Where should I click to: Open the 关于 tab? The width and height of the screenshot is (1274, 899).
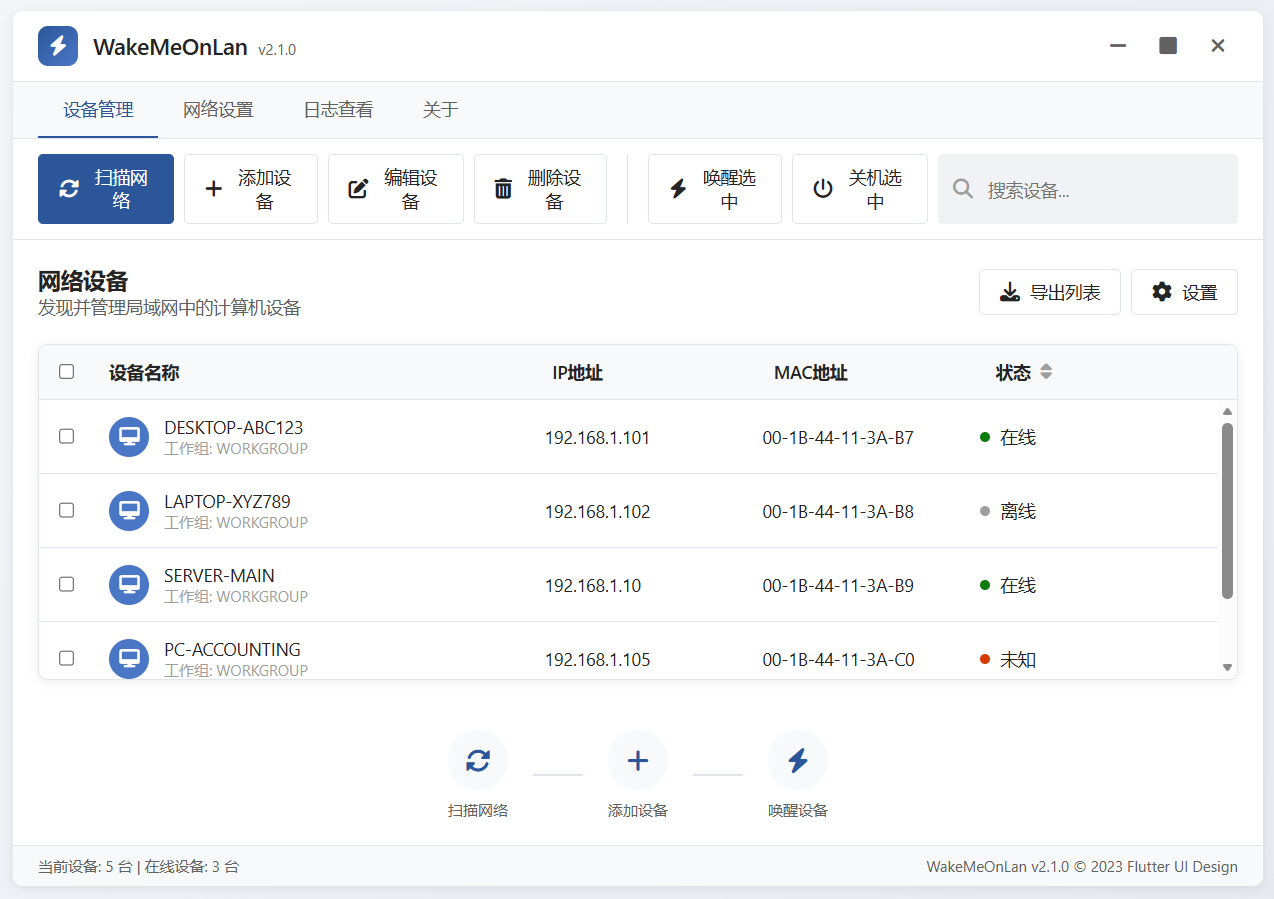(x=440, y=110)
